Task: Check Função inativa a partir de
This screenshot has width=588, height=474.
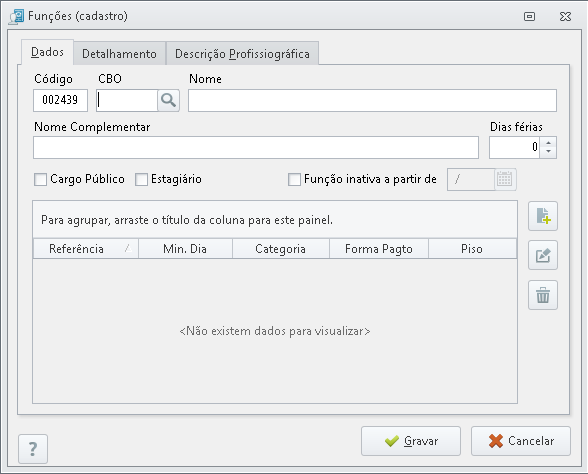Action: point(294,179)
